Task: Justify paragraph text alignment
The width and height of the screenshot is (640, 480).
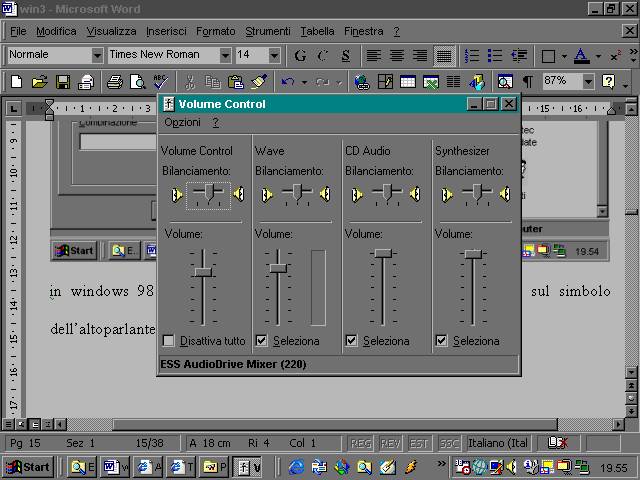Action: [444, 56]
